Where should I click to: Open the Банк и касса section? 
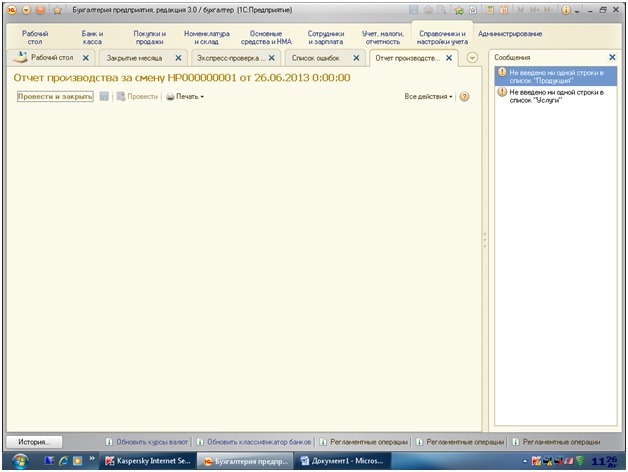[x=92, y=38]
